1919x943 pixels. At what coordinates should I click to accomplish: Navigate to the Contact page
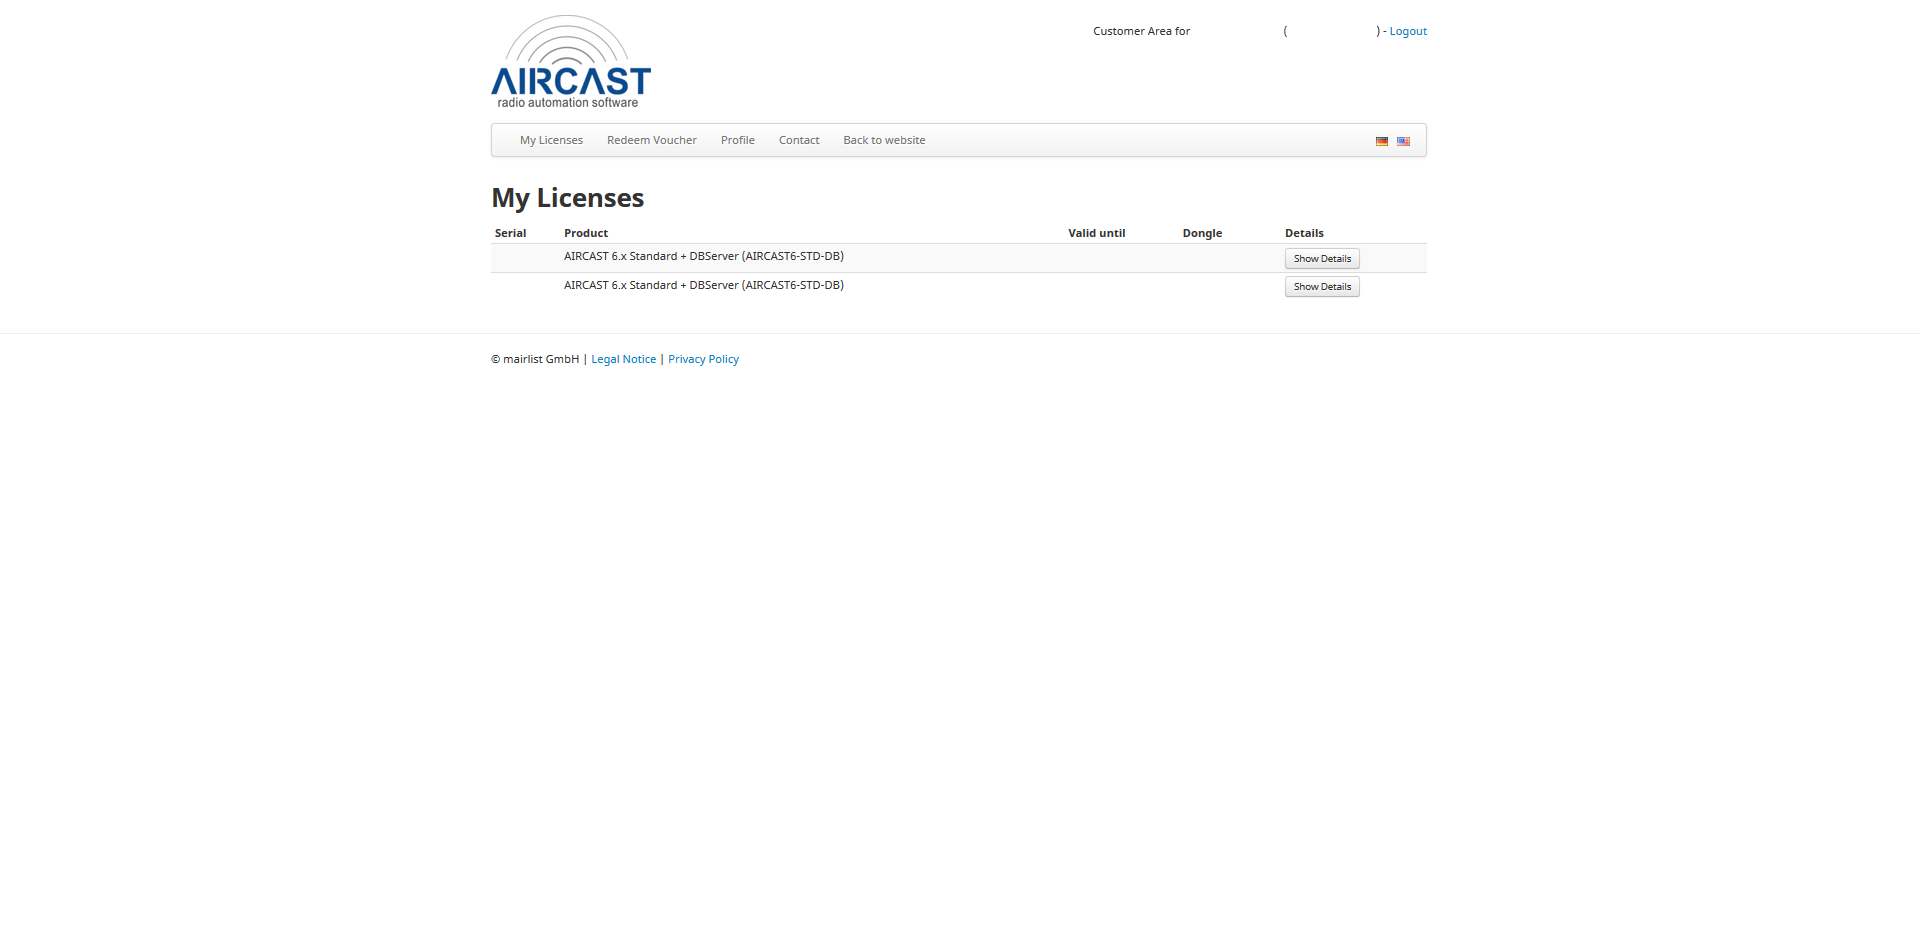(798, 140)
